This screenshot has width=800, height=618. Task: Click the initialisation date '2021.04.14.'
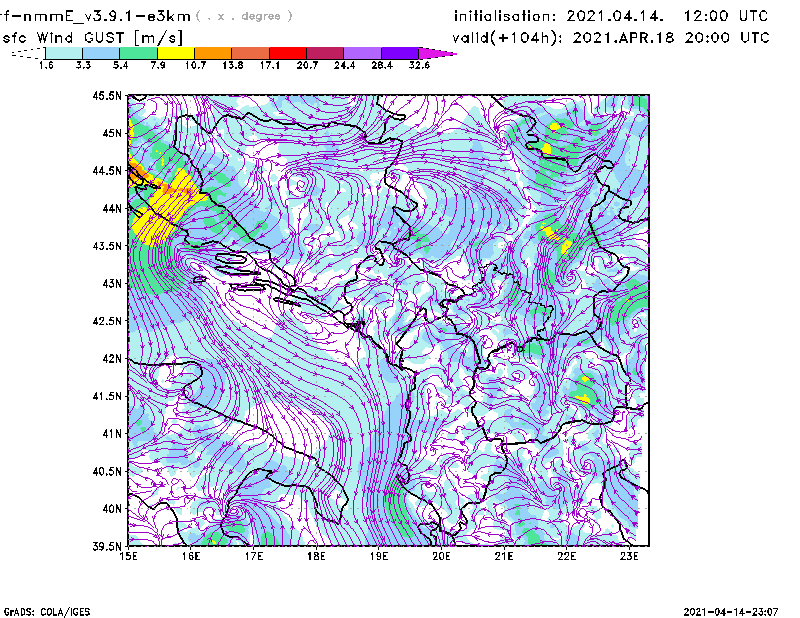click(x=615, y=16)
